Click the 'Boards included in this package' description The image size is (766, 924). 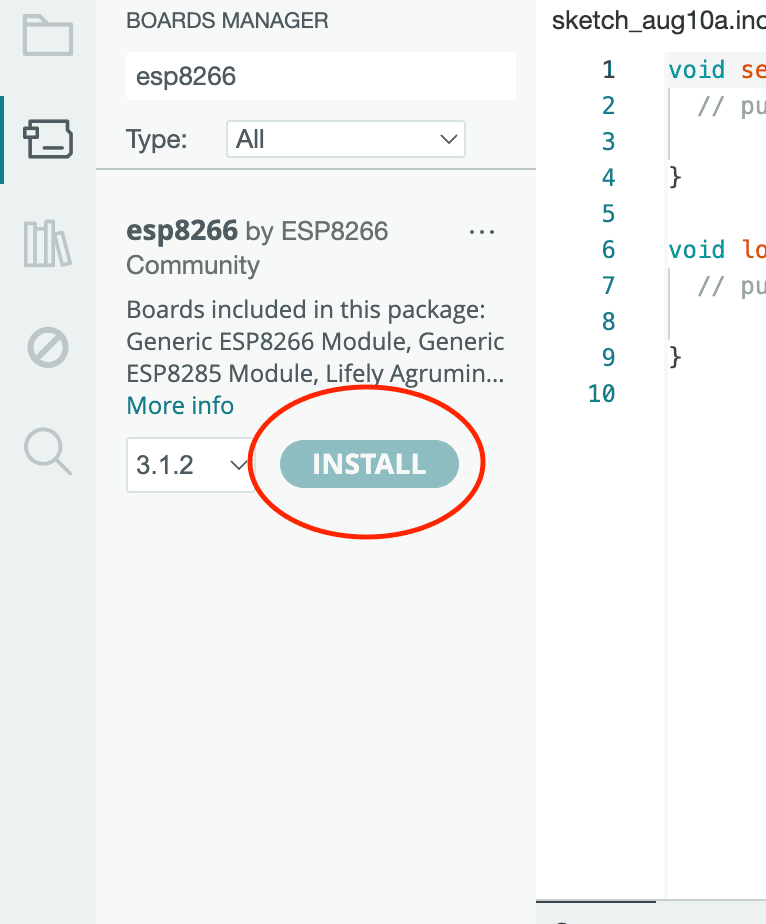click(315, 342)
